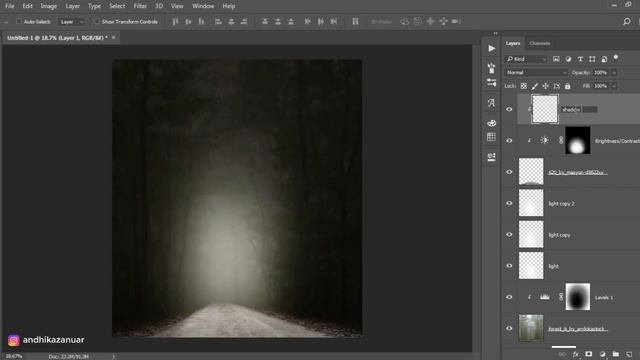Open the Normal blend mode dropdown

[x=536, y=73]
